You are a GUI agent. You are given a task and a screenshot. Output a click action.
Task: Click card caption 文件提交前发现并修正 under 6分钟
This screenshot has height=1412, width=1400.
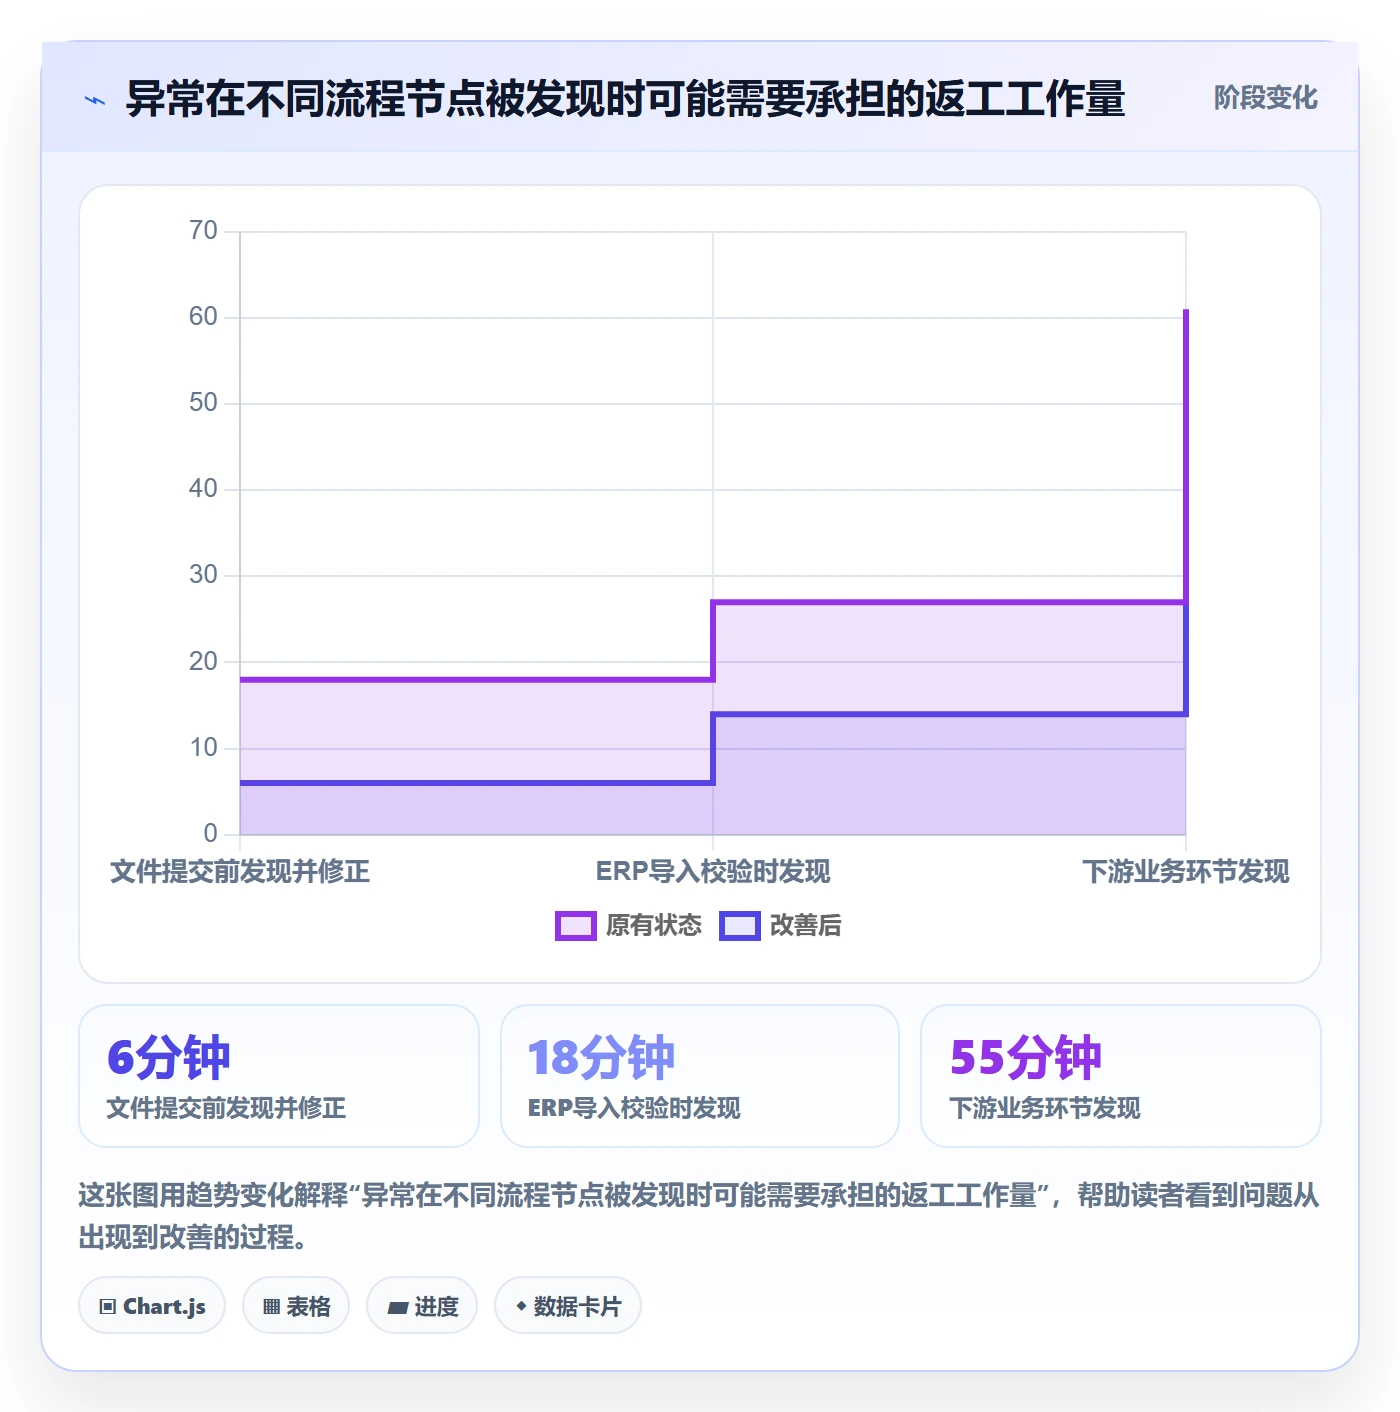click(x=226, y=1108)
